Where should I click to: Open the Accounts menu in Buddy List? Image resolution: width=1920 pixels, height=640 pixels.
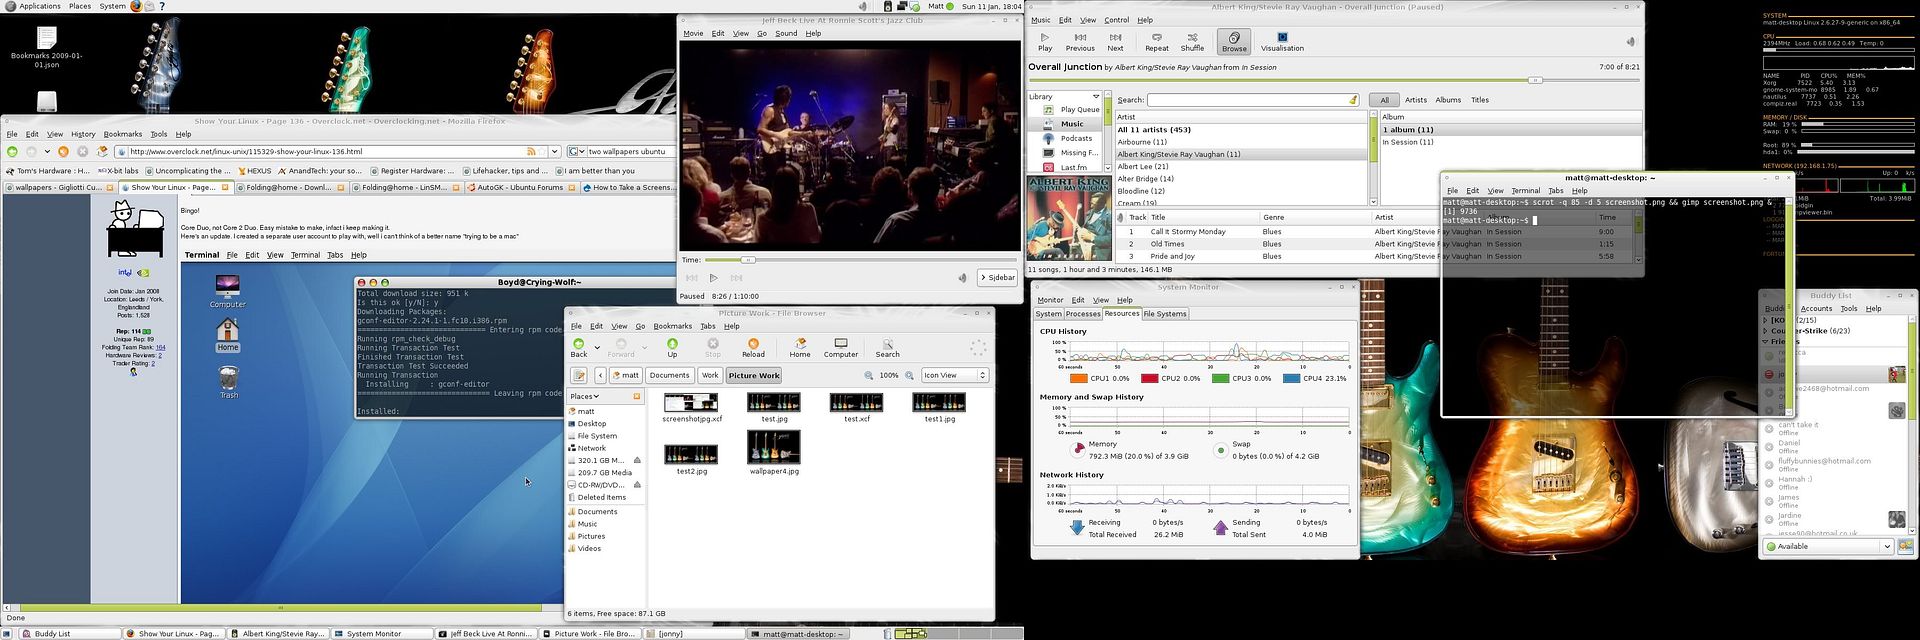(x=1816, y=308)
